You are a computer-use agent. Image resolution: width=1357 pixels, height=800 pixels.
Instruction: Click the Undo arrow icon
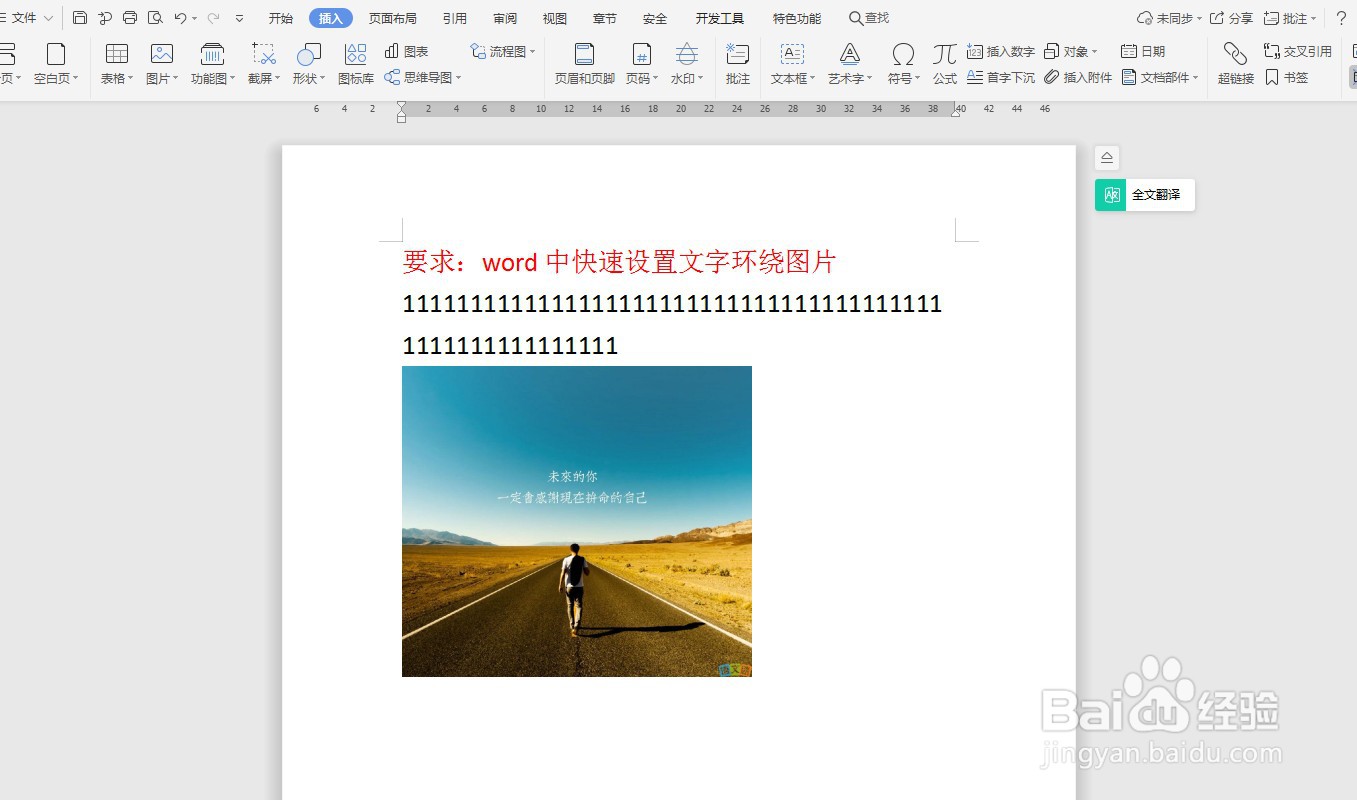[x=180, y=18]
